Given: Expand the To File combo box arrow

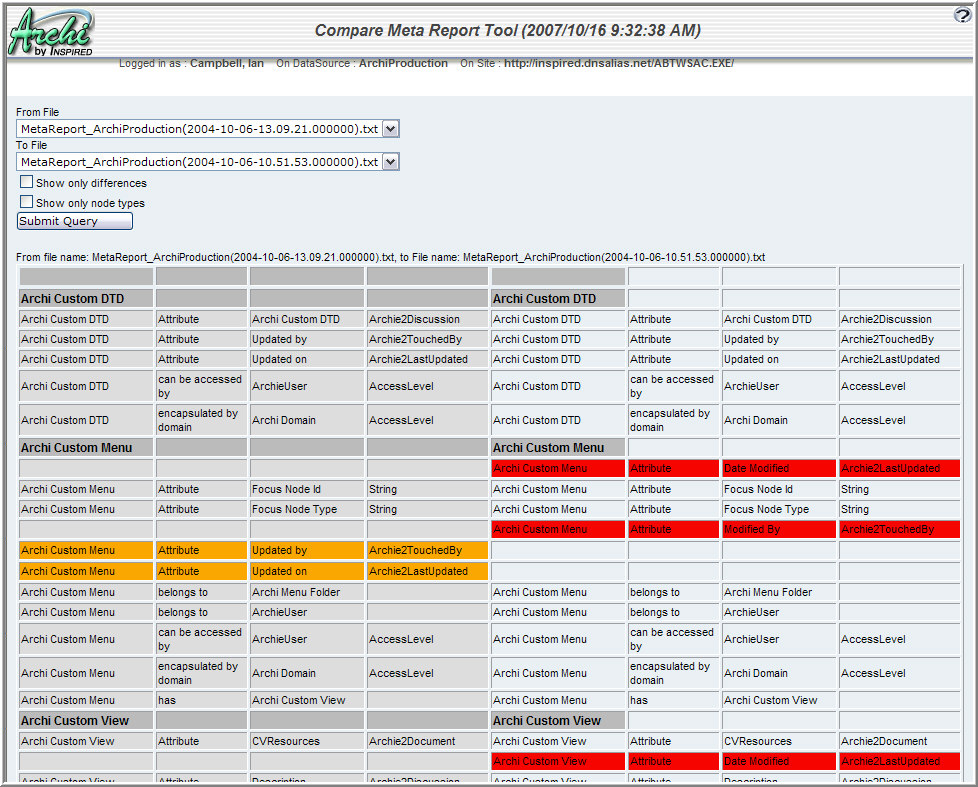Looking at the screenshot, I should coord(392,161).
